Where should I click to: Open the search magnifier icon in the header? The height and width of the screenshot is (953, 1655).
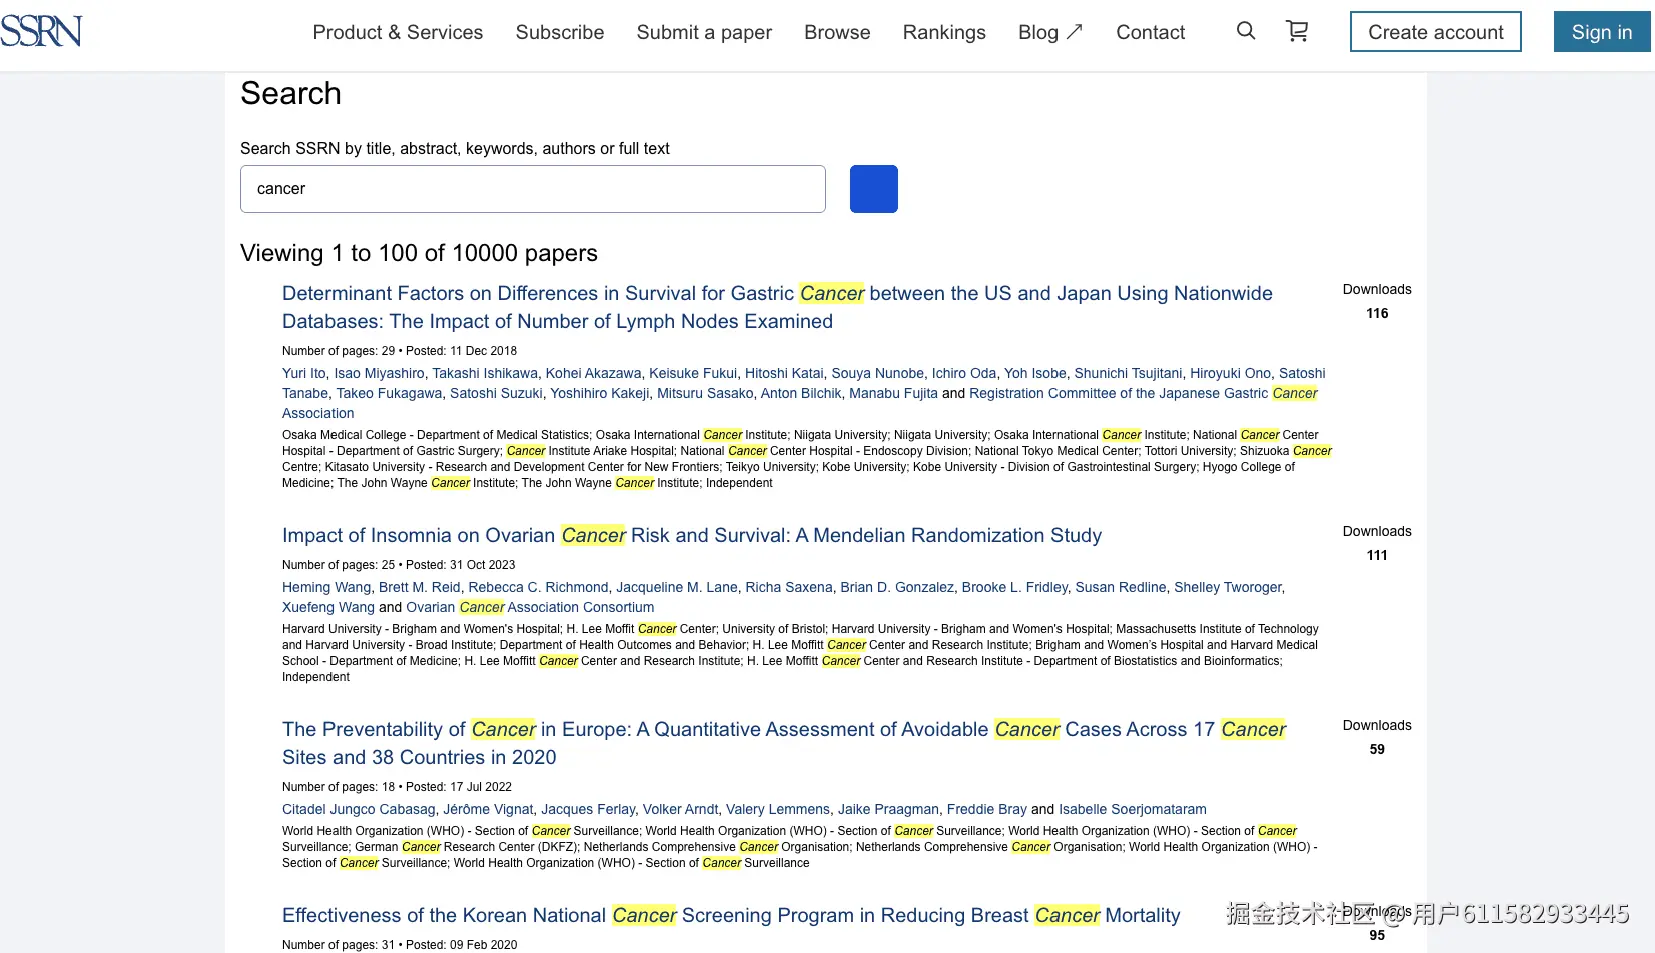tap(1245, 31)
